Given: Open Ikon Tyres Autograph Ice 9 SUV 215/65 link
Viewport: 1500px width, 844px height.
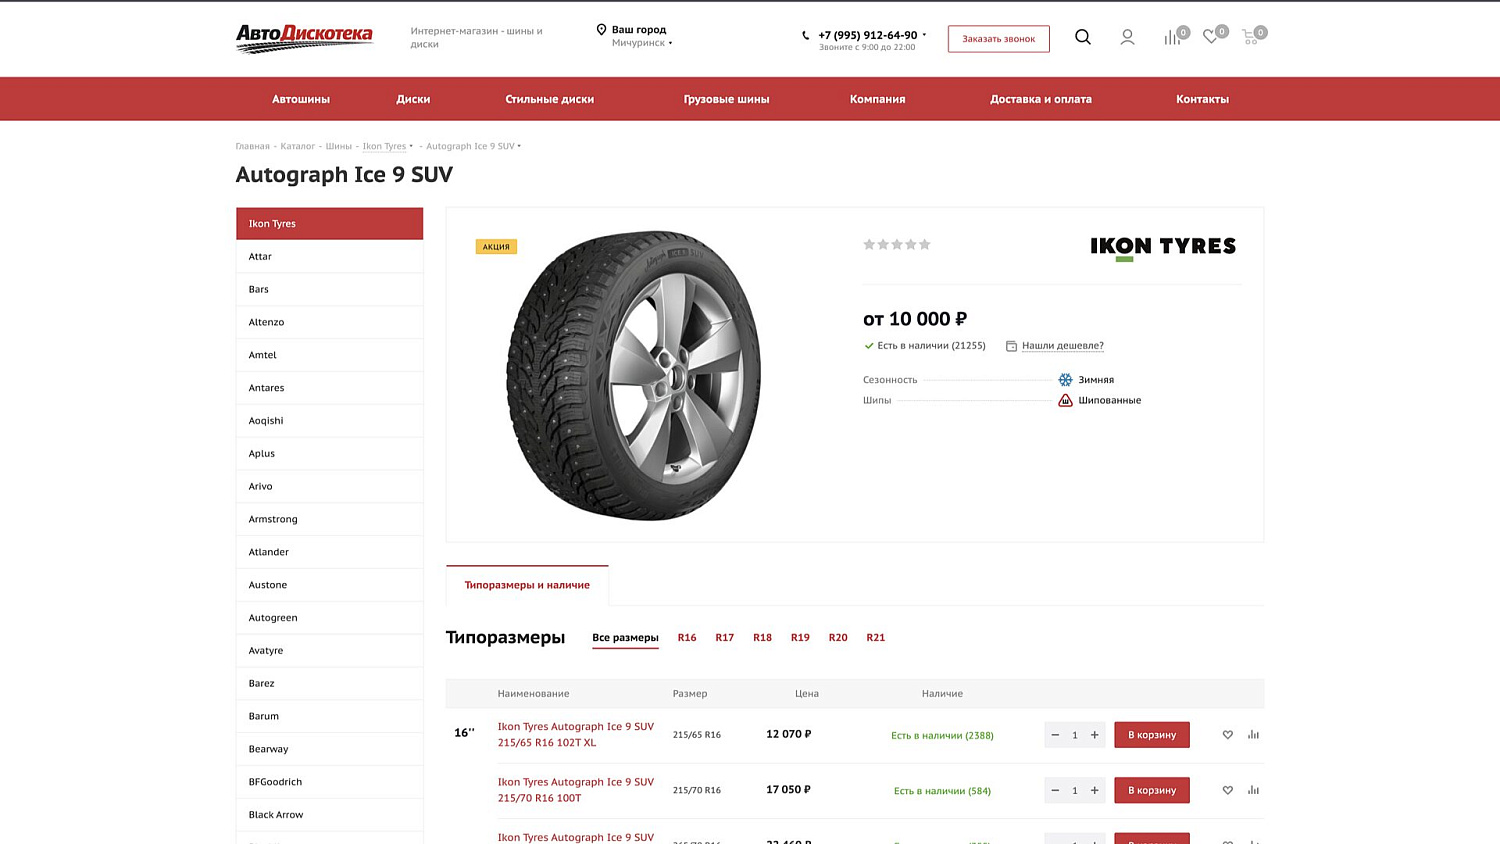Looking at the screenshot, I should (576, 735).
